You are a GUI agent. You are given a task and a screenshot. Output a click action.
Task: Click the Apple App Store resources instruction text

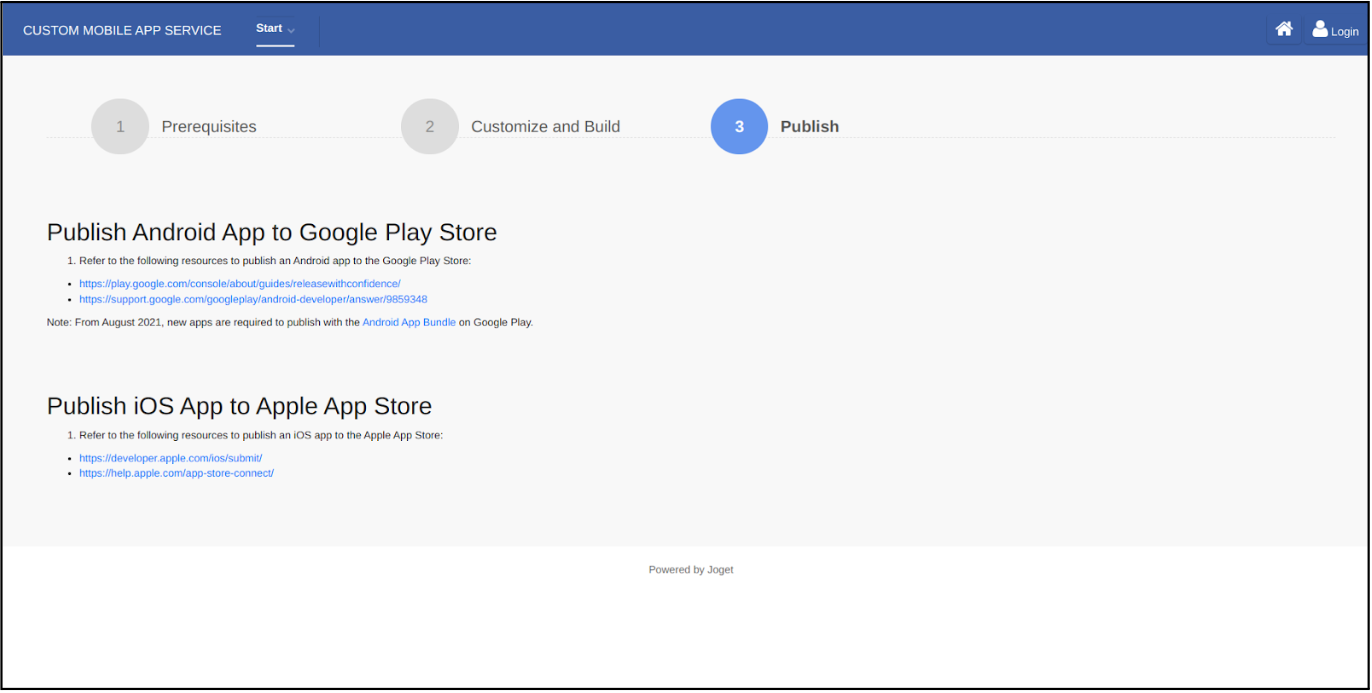pyautogui.click(x=261, y=435)
